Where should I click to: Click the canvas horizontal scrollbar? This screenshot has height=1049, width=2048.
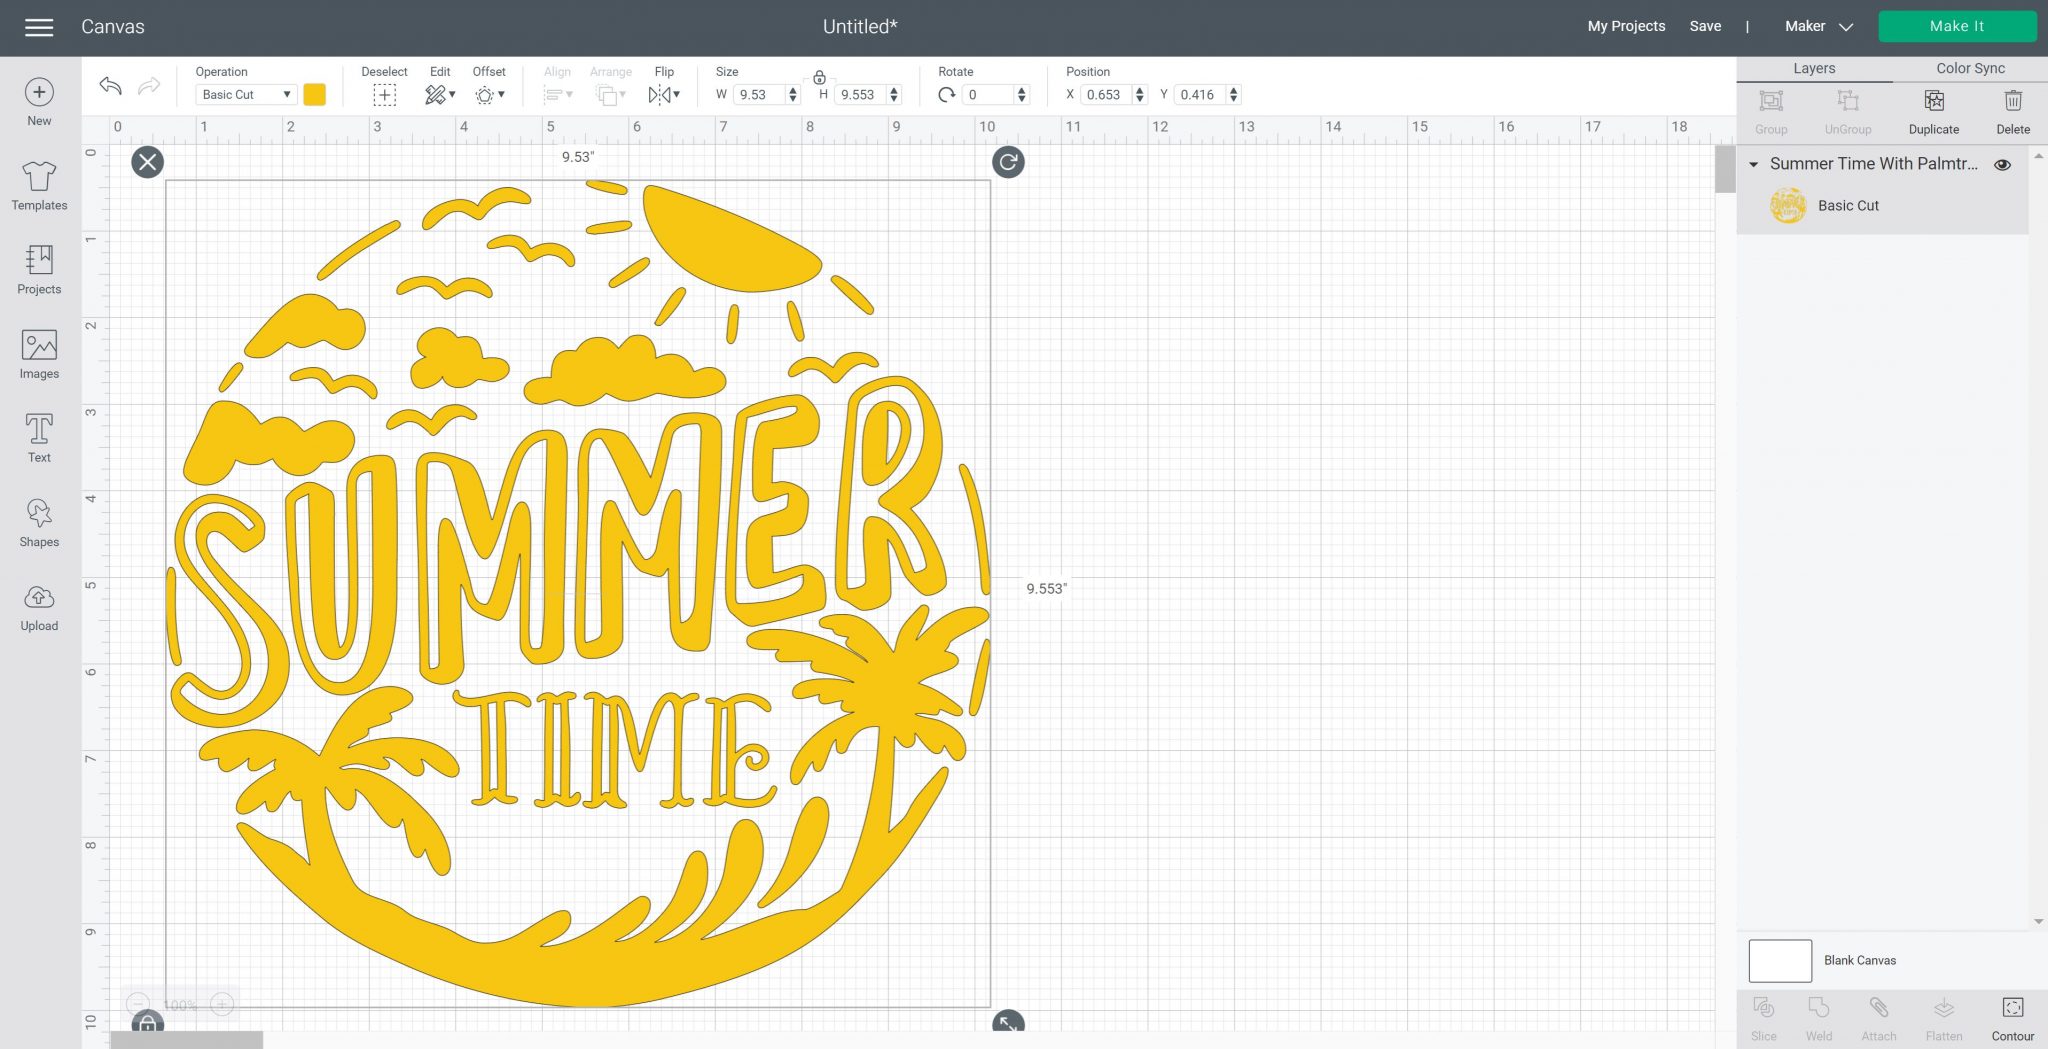[x=186, y=1041]
